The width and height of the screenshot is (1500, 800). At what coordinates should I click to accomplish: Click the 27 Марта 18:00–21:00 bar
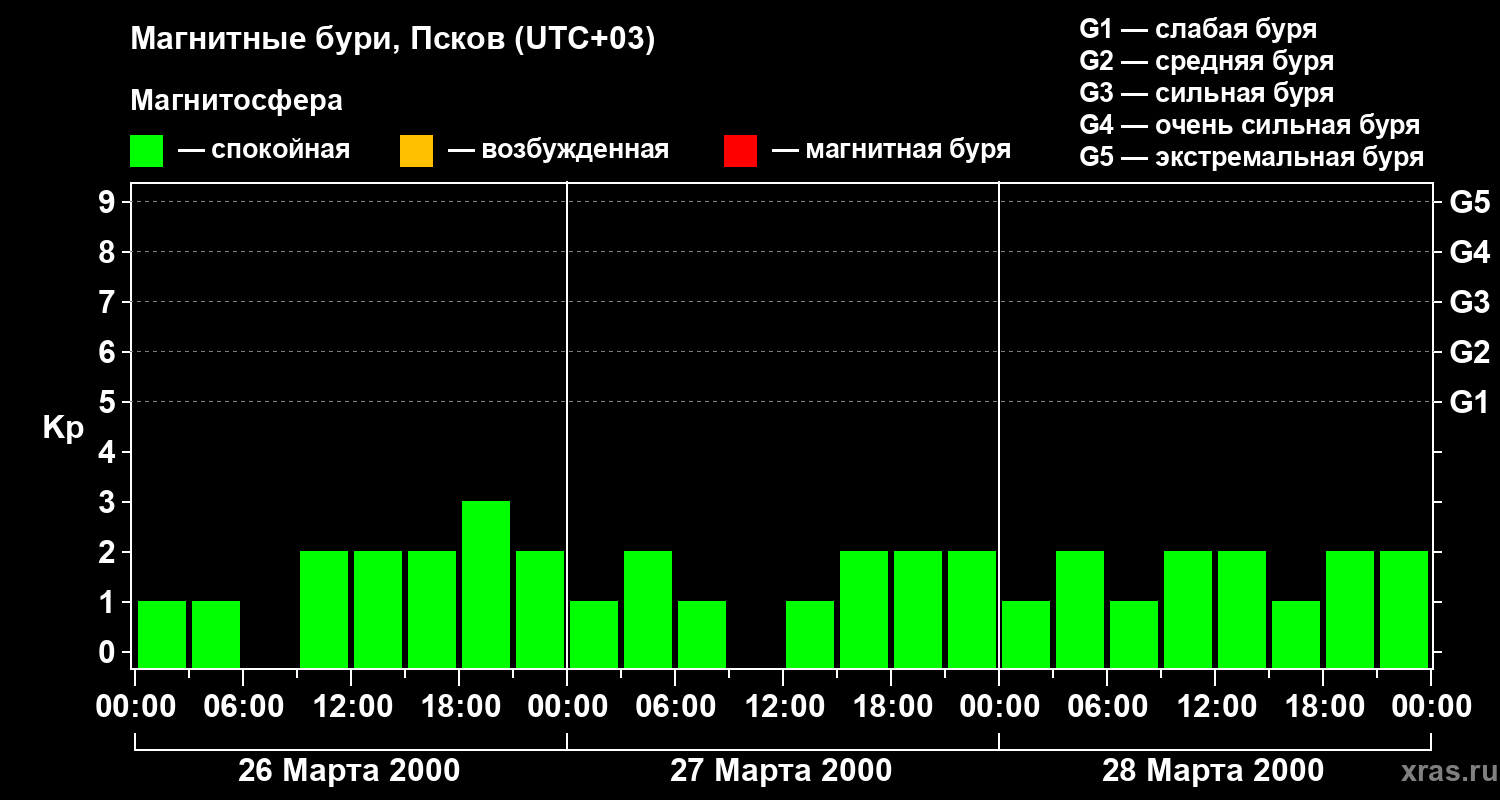[x=918, y=609]
